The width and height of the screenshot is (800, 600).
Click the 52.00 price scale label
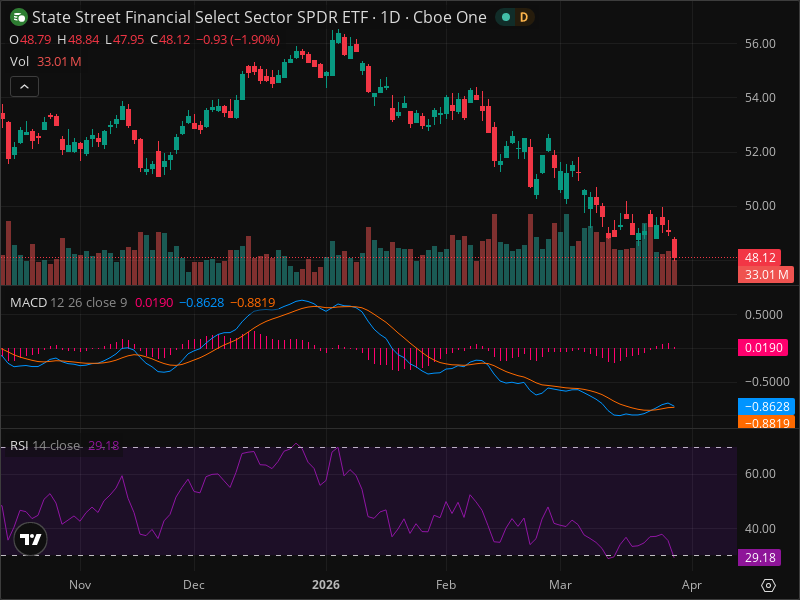[760, 152]
